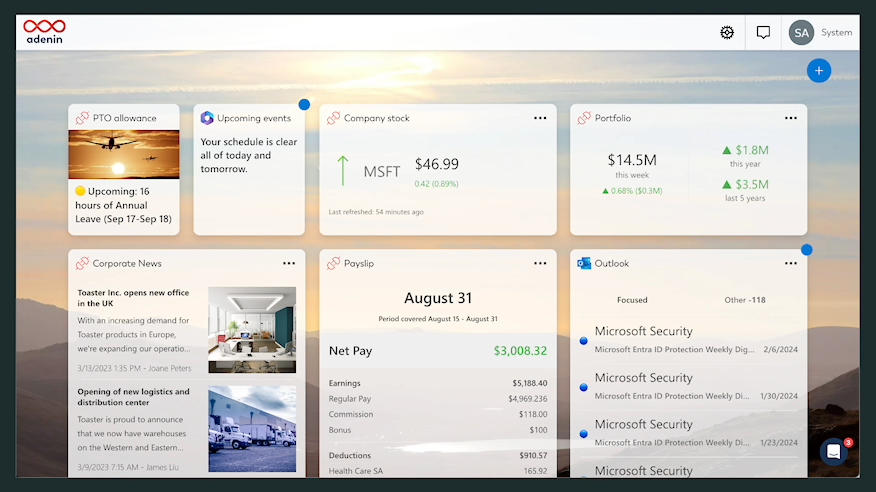This screenshot has height=492, width=876.
Task: Click the Health Care SA row
Action: click(438, 471)
